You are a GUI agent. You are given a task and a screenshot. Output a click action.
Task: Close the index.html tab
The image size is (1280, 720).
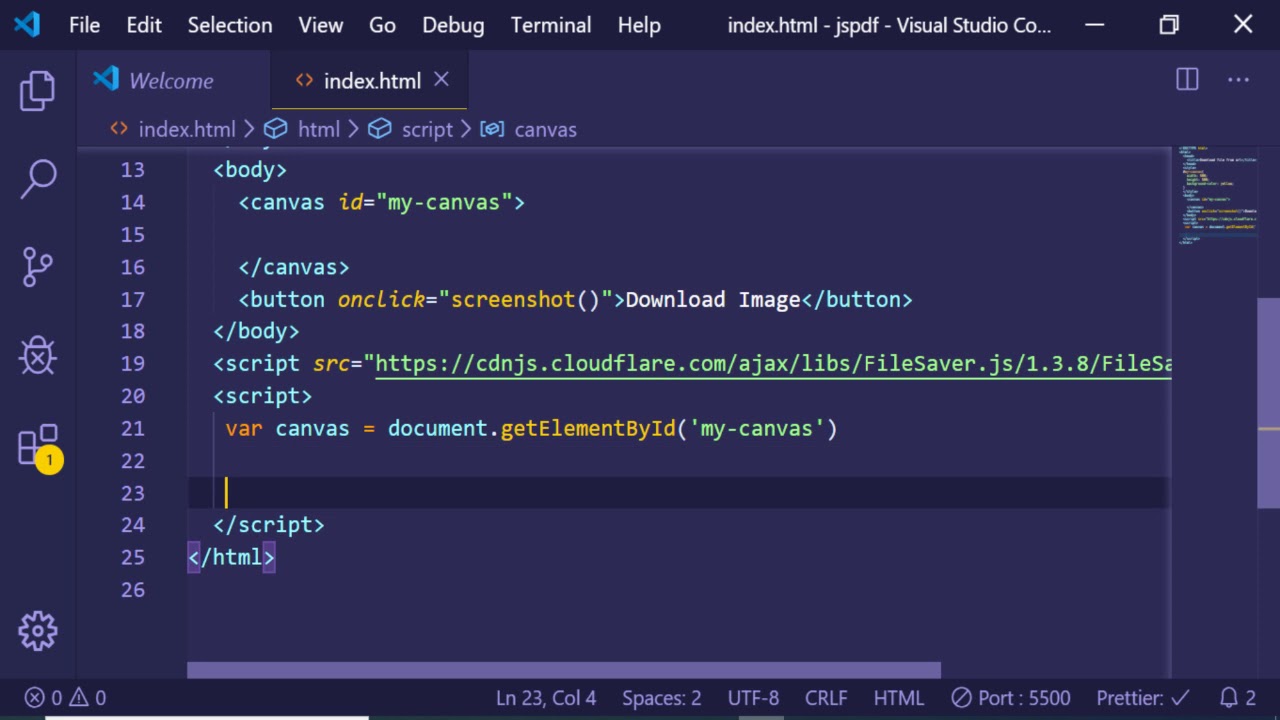(x=441, y=80)
